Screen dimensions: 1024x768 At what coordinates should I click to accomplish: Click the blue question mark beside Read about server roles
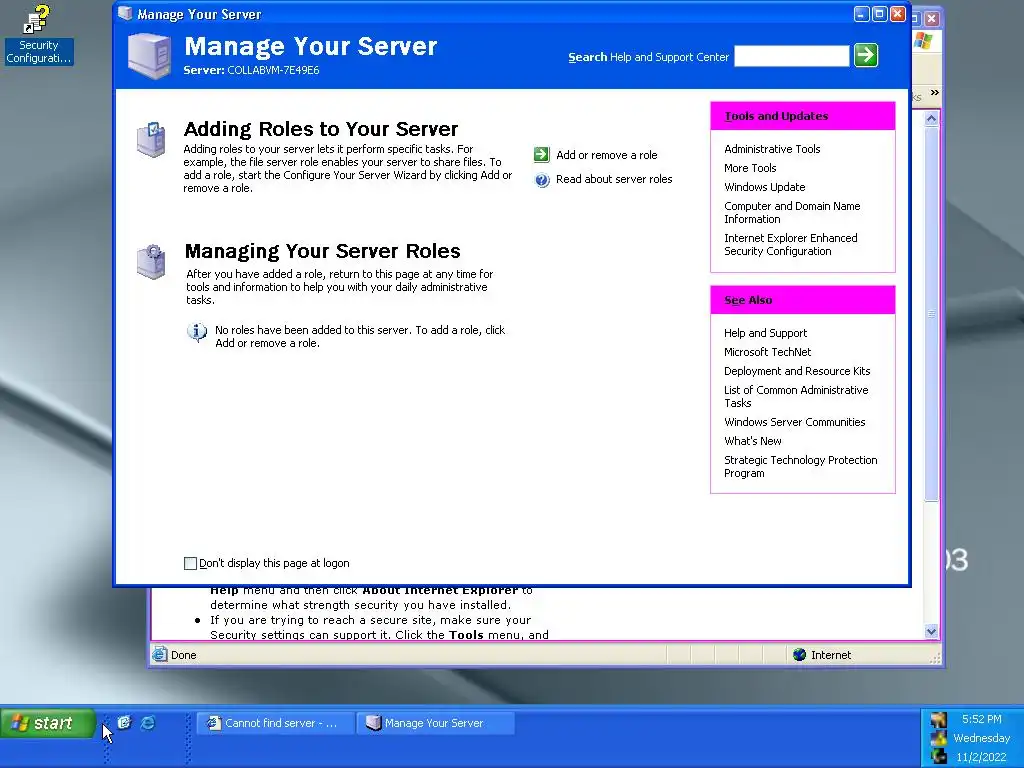point(542,180)
